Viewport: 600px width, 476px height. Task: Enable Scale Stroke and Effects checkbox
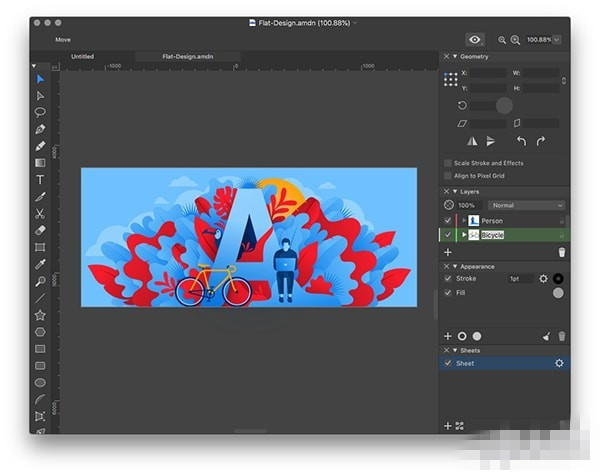[447, 163]
